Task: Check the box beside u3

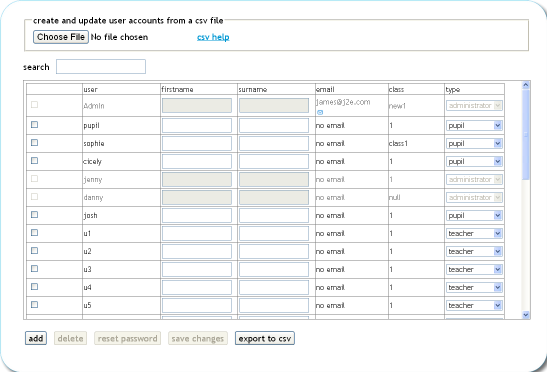Action: pyautogui.click(x=34, y=269)
